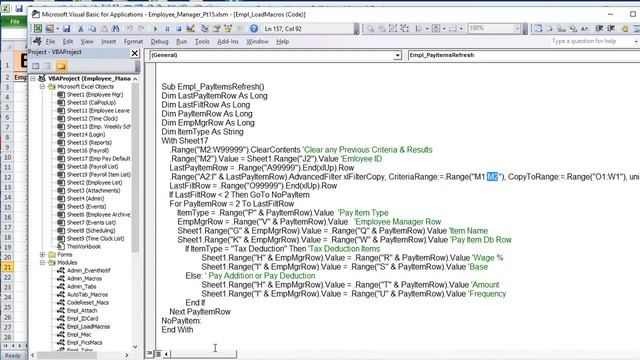Select the Empl_IDCard module
This screenshot has height=360, width=640.
pos(82,318)
